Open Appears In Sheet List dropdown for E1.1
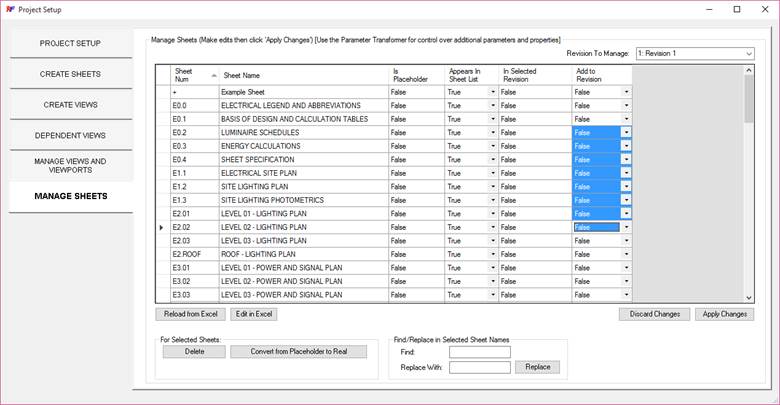The height and width of the screenshot is (405, 780). tap(492, 173)
